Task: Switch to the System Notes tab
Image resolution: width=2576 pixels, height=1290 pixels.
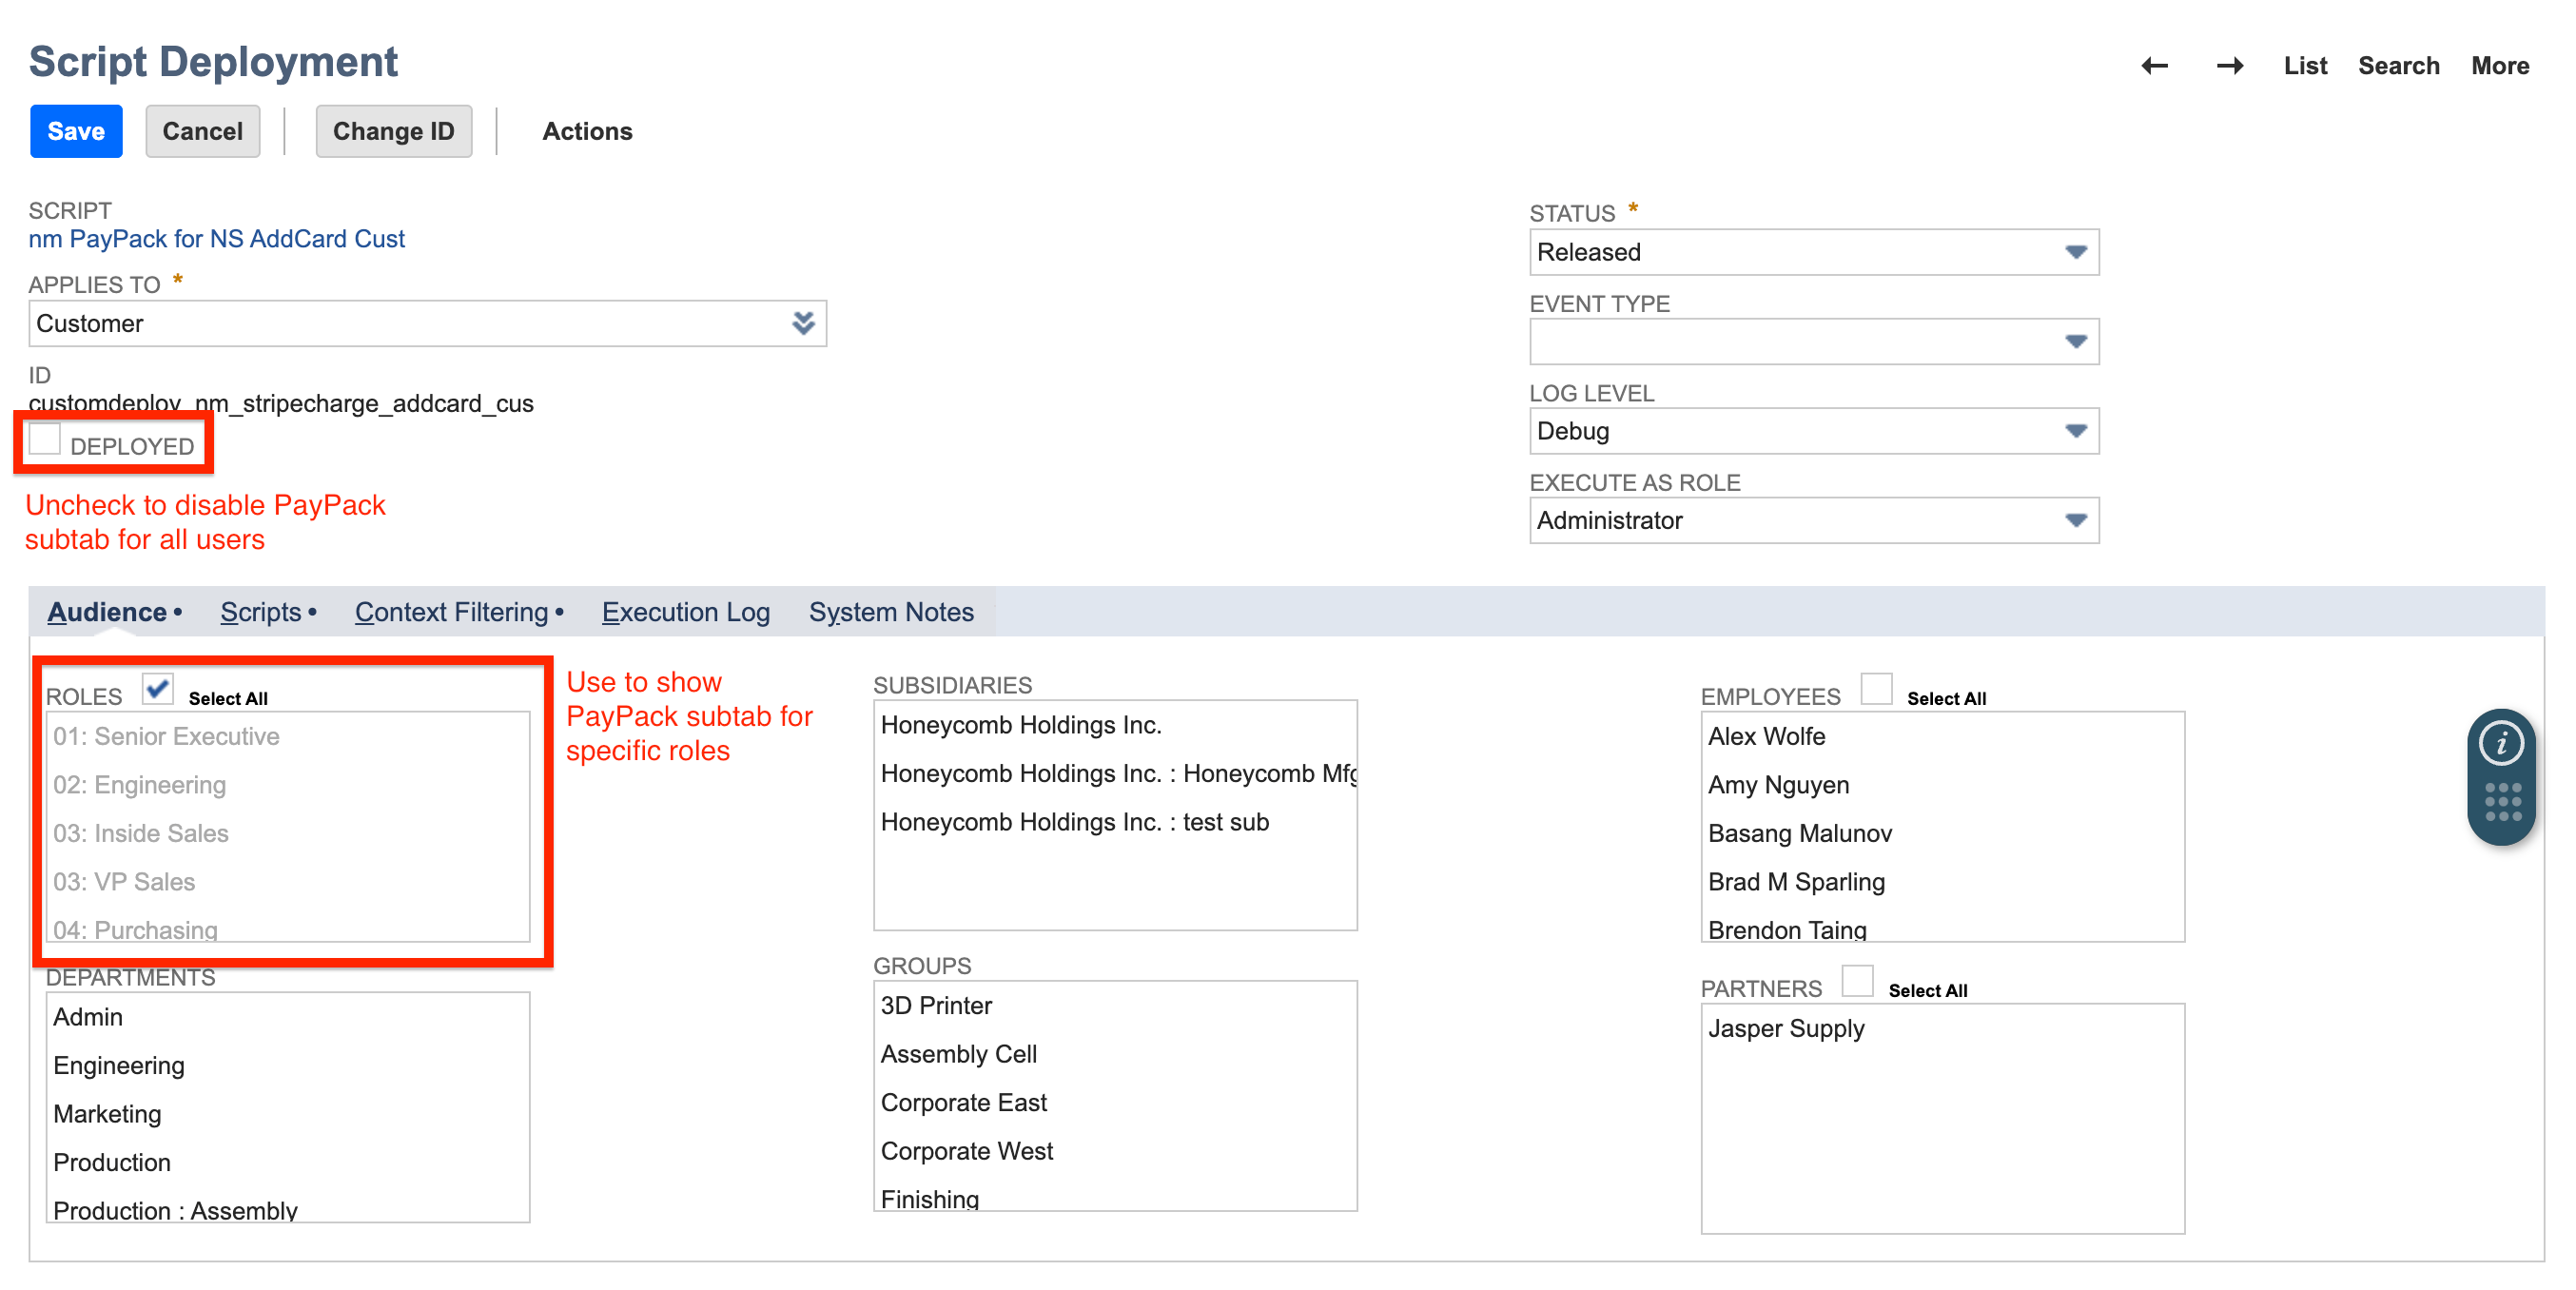Action: pos(891,611)
